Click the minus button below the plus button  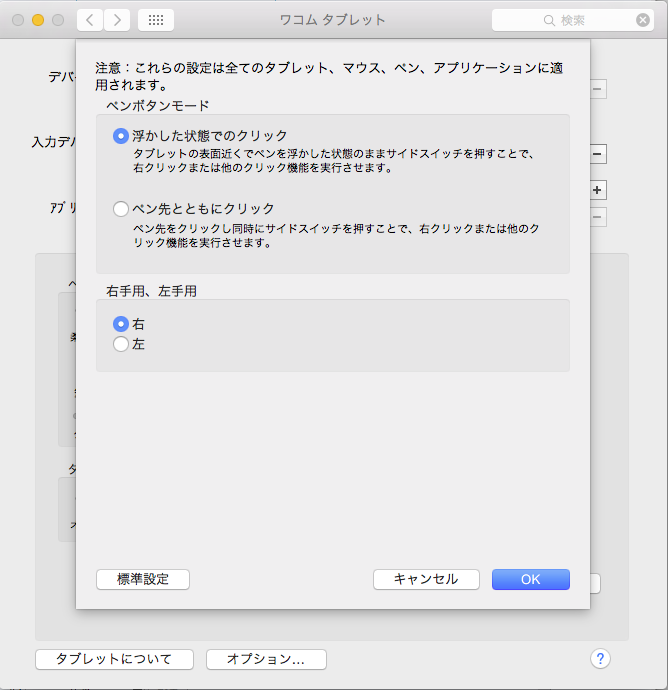pos(597,217)
